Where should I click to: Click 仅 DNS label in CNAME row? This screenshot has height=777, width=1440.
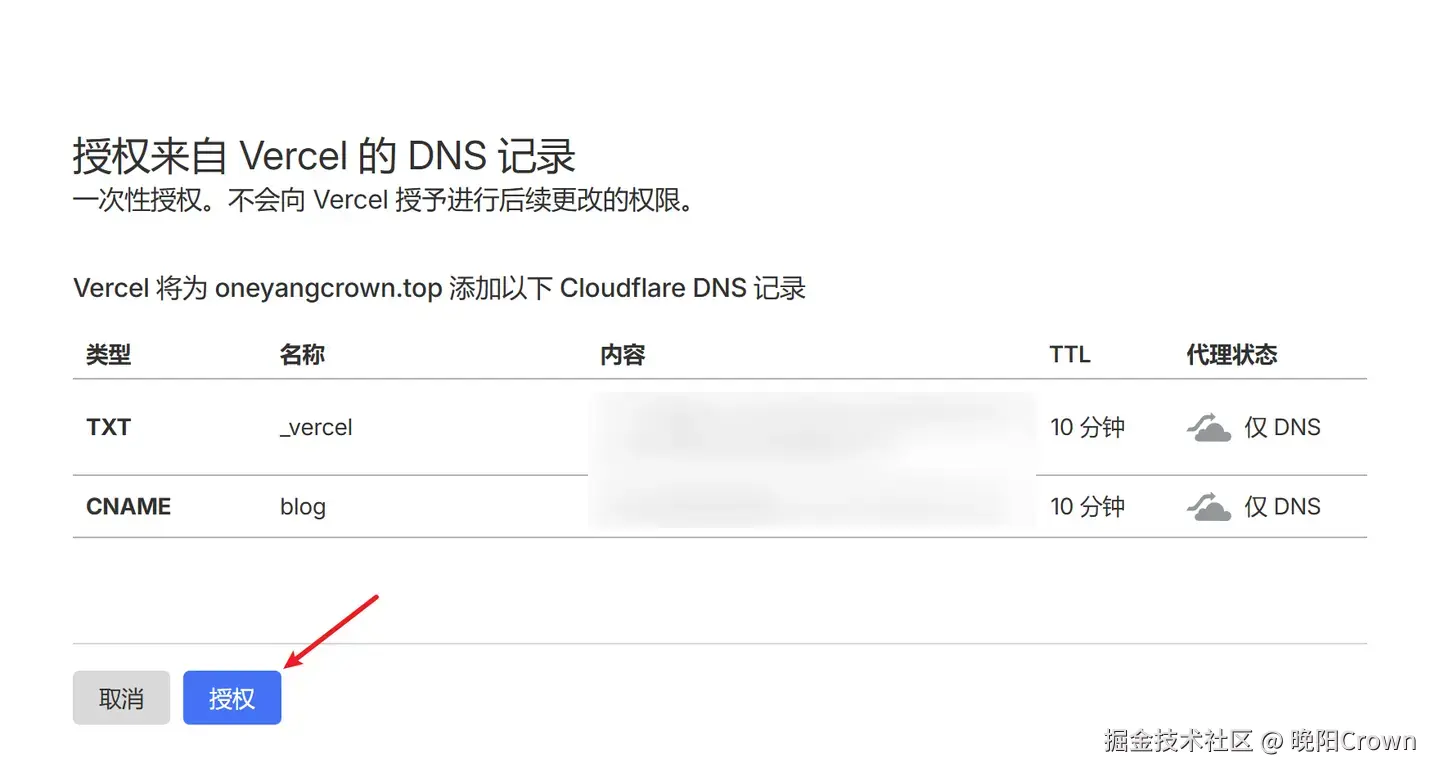tap(1282, 507)
